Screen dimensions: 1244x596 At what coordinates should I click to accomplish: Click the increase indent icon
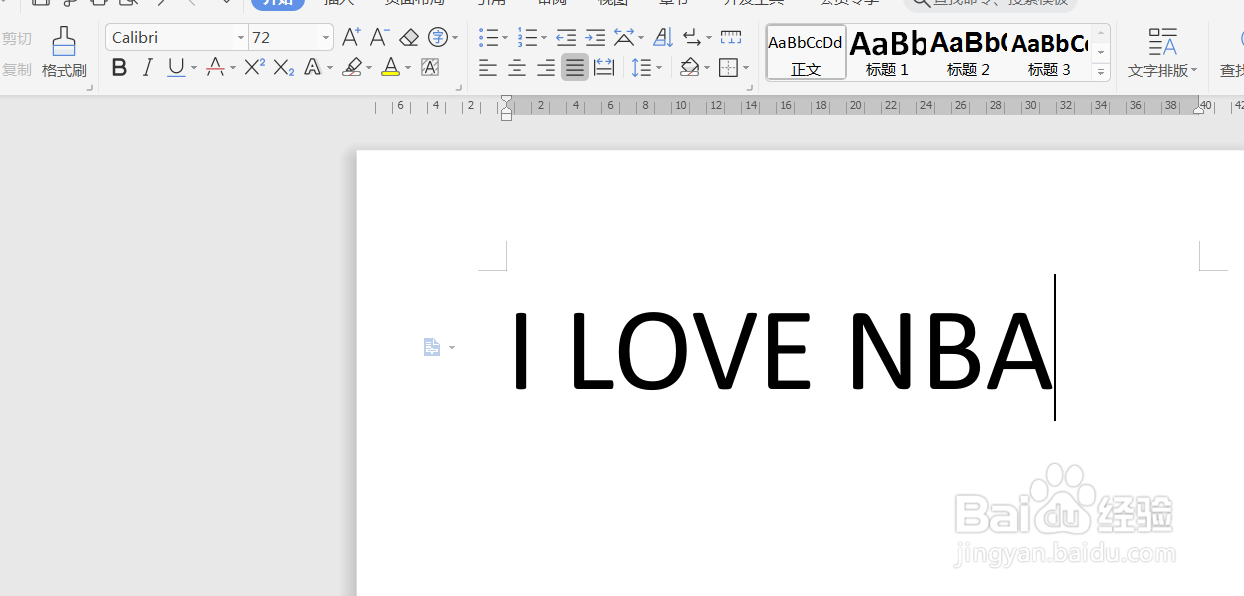(x=595, y=38)
